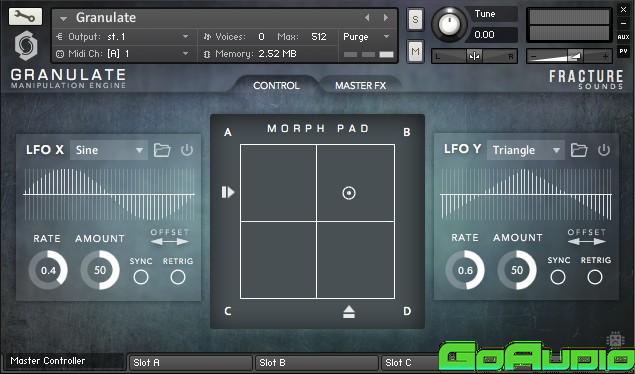
Task: Enable LFO X Retrig option
Action: [x=178, y=277]
